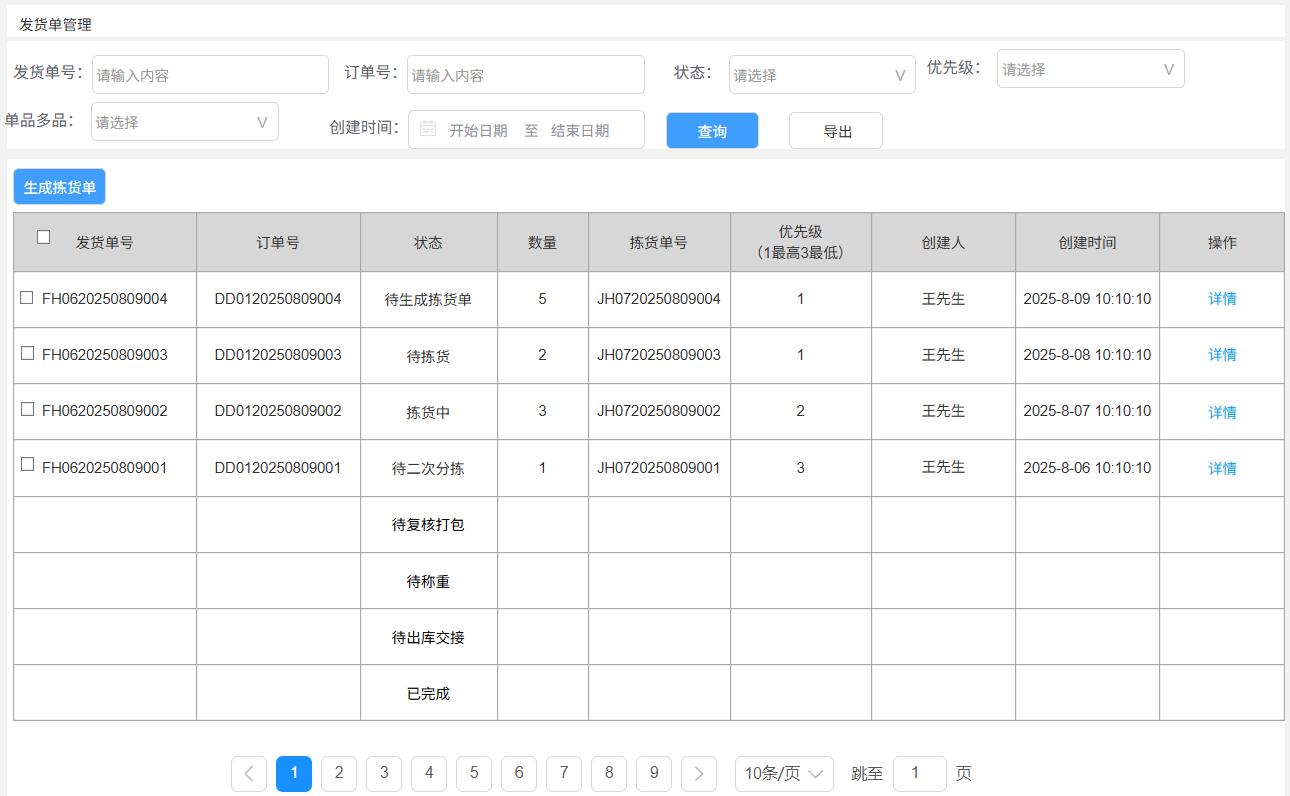Check the row FH0620250809002 checkbox
The height and width of the screenshot is (796, 1290).
coord(27,409)
